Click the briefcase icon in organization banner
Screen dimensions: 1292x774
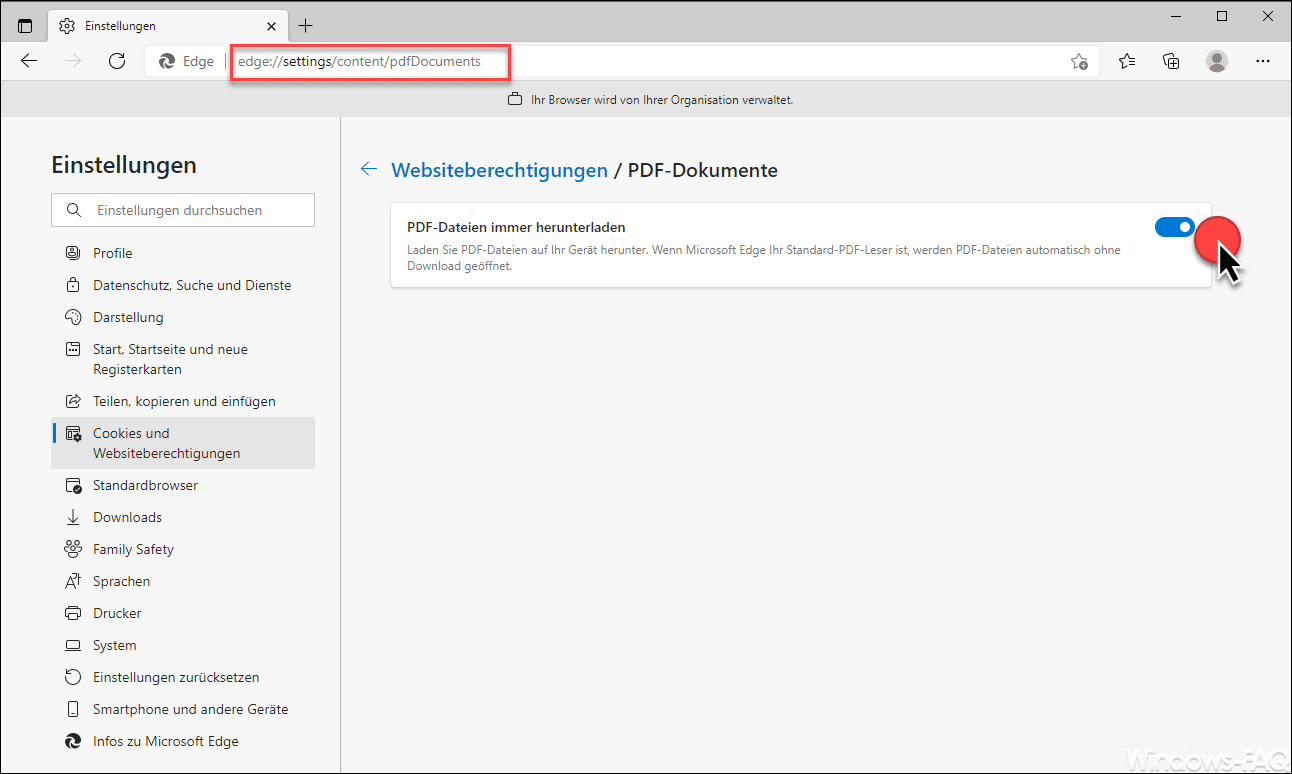[x=515, y=100]
